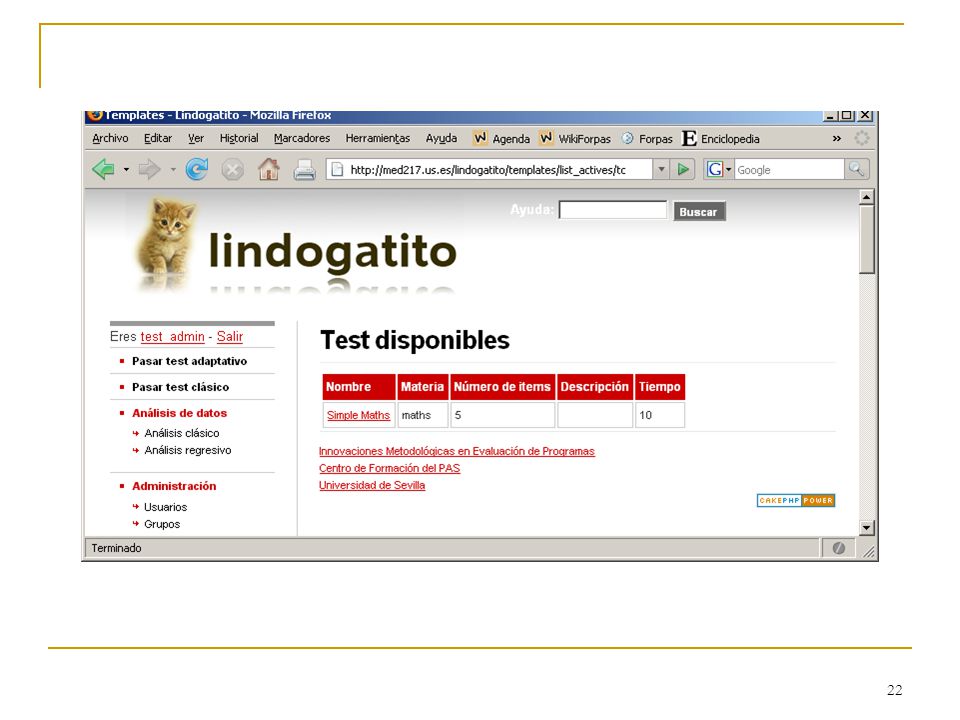This screenshot has width=960, height=720.
Task: Select the Administración section
Action: pos(174,486)
